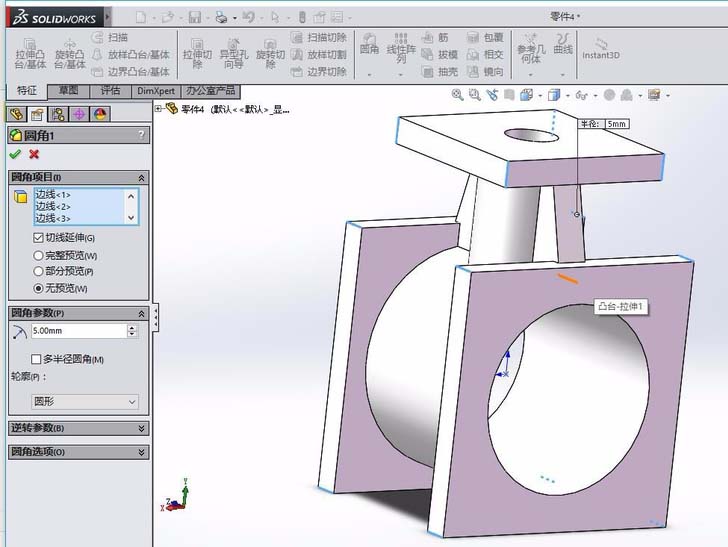Select the Wrap (包覆) tool
Viewport: 728px width, 547px height.
click(485, 37)
